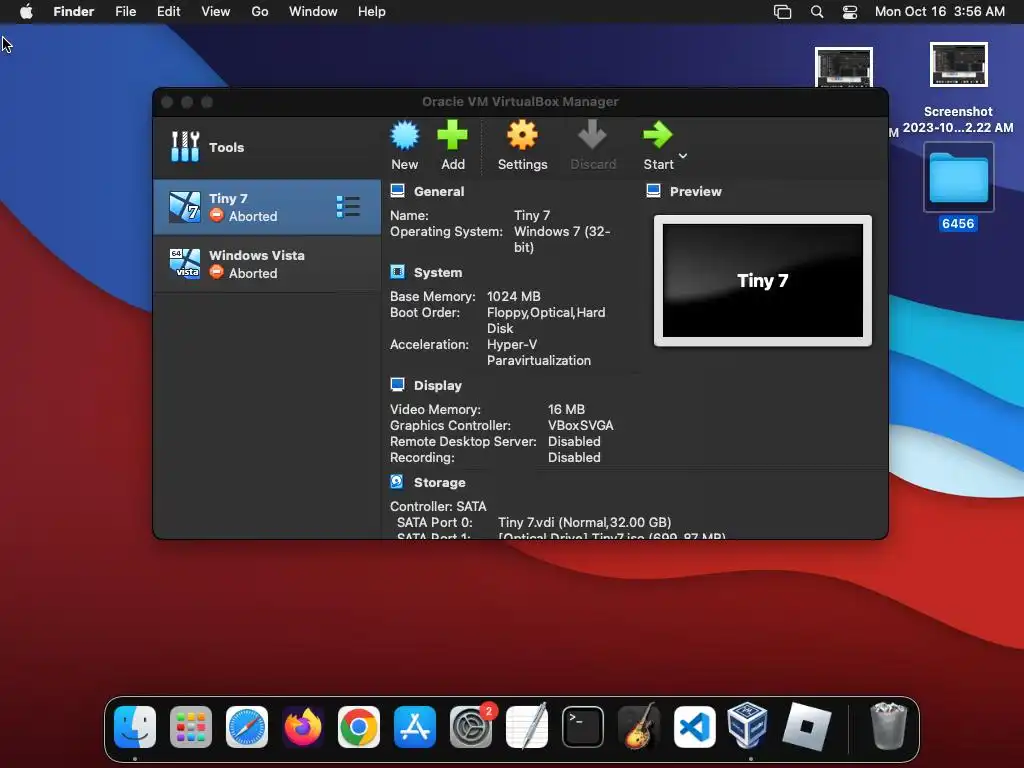Click the Storage section header

[x=440, y=483]
